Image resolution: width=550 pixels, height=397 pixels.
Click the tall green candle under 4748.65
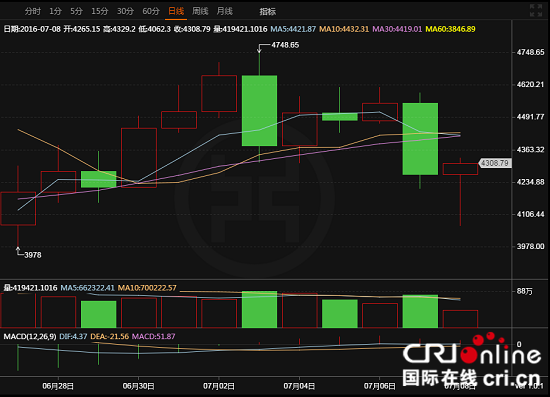pyautogui.click(x=260, y=110)
